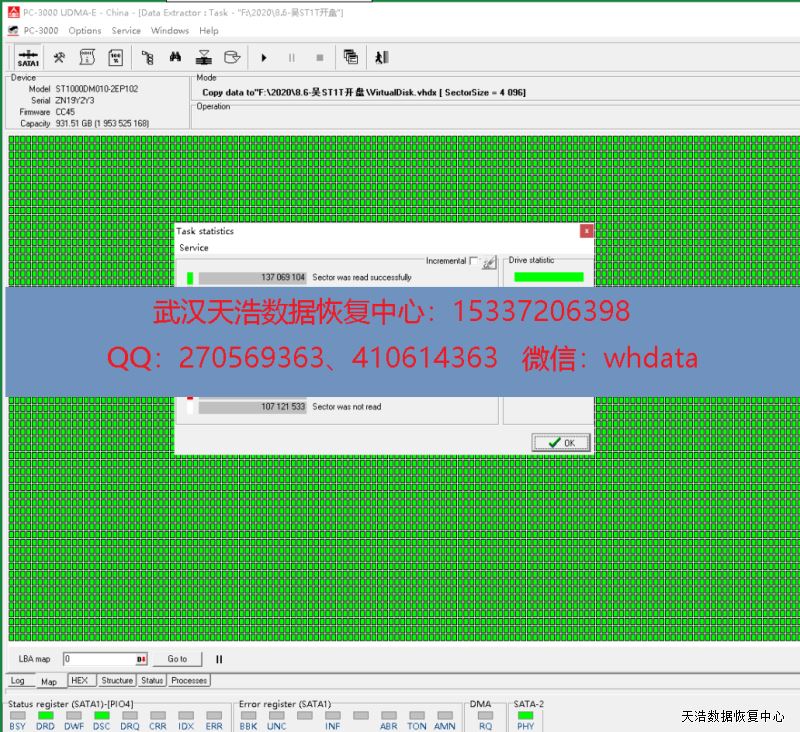Switch to the HEX tab
800x732 pixels.
point(80,680)
